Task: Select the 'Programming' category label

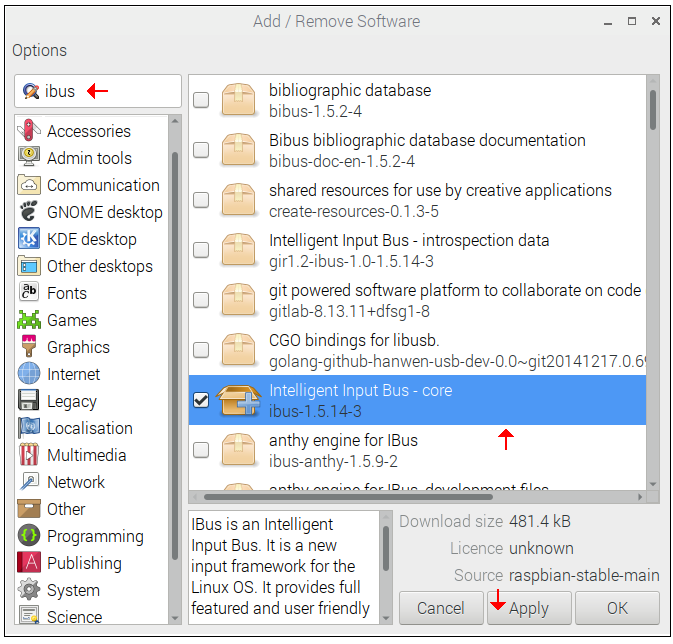Action: coord(95,537)
